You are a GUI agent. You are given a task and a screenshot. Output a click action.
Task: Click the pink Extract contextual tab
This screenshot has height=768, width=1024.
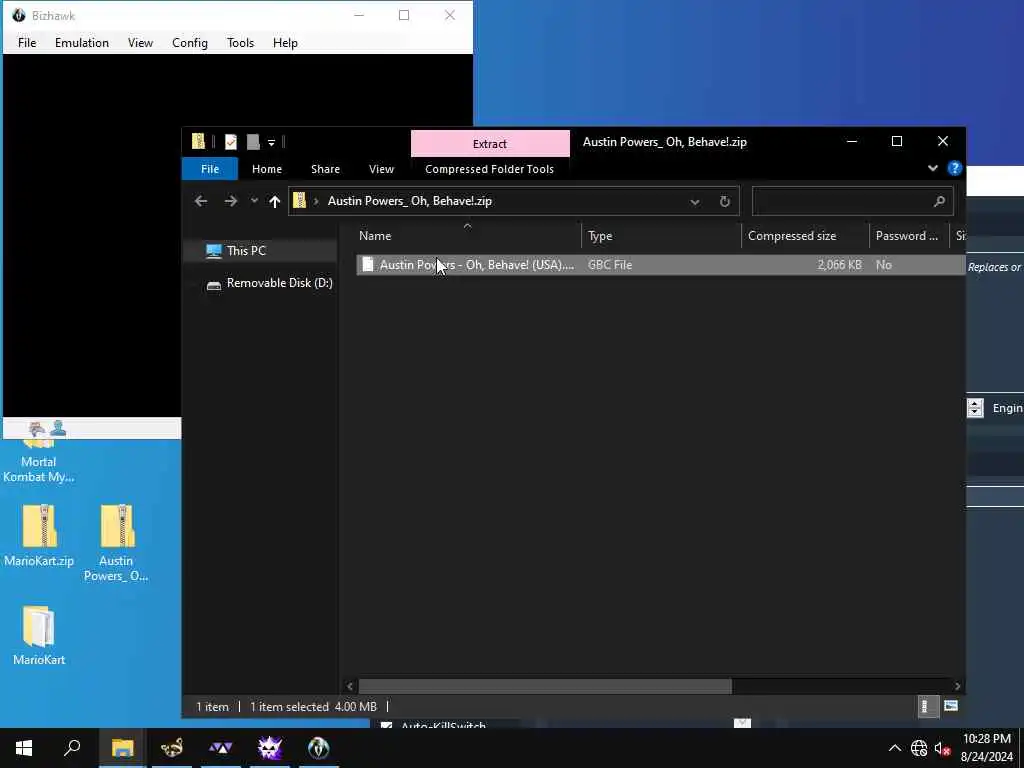coord(490,144)
